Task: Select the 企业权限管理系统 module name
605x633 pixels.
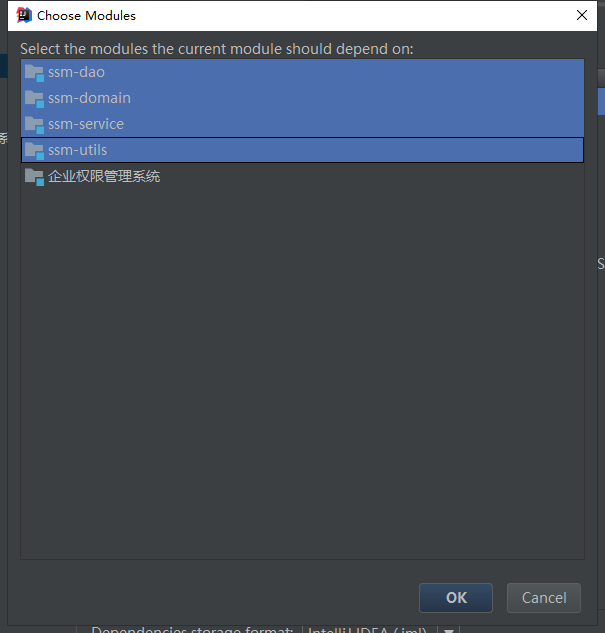Action: coord(104,176)
